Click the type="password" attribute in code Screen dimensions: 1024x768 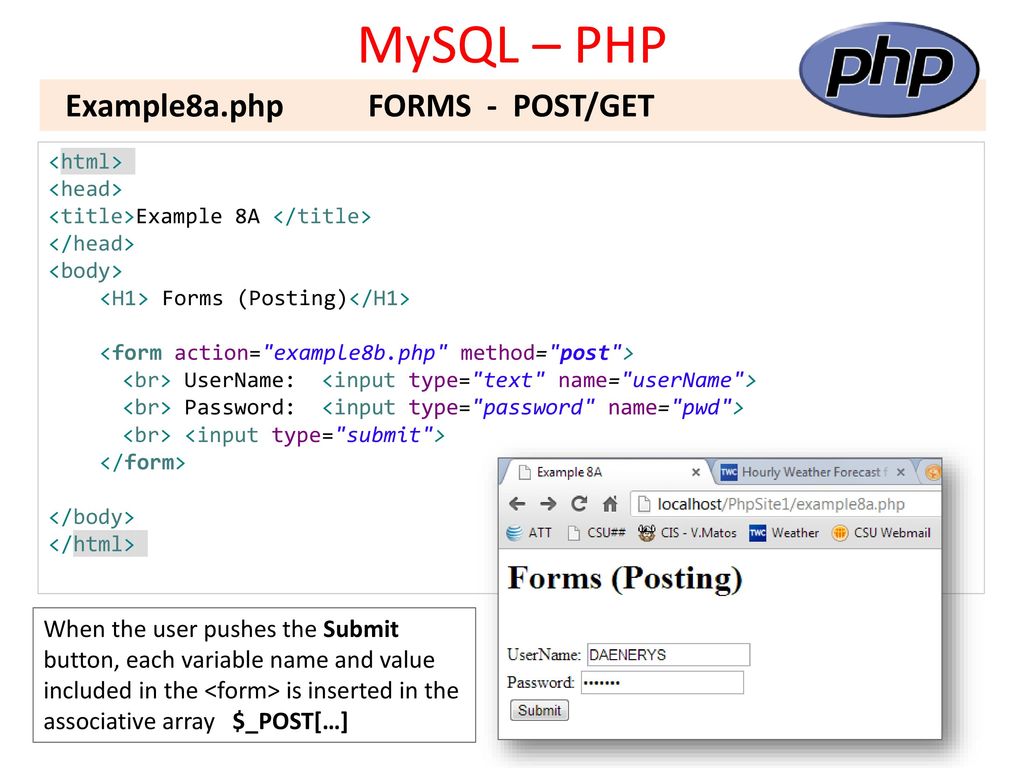pyautogui.click(x=502, y=408)
